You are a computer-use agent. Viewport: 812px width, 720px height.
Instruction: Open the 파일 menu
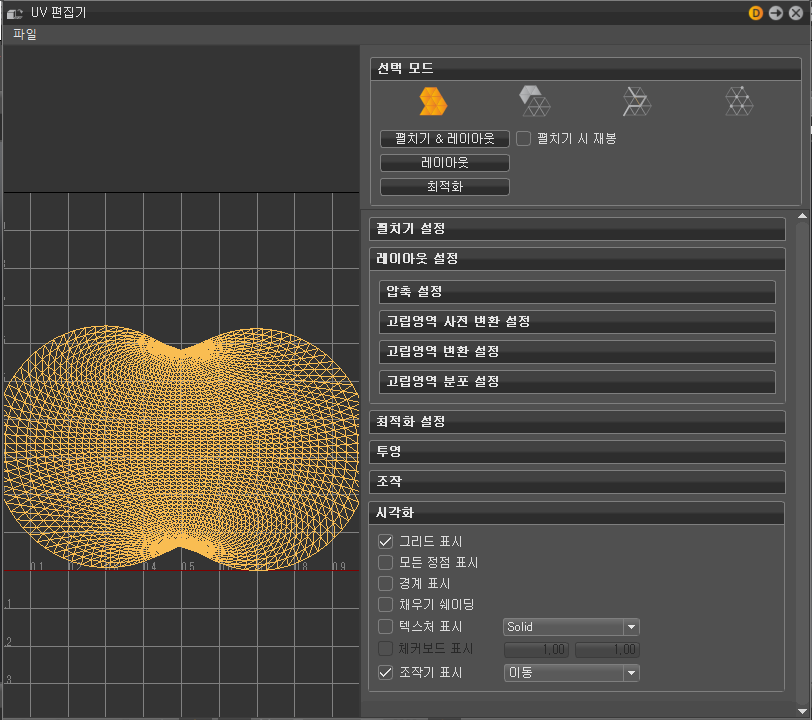22,33
